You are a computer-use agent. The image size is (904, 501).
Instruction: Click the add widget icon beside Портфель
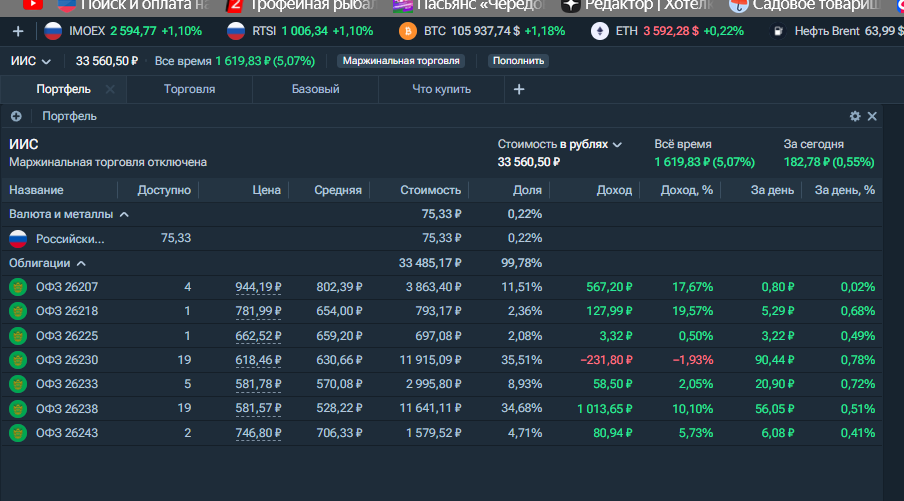point(16,116)
